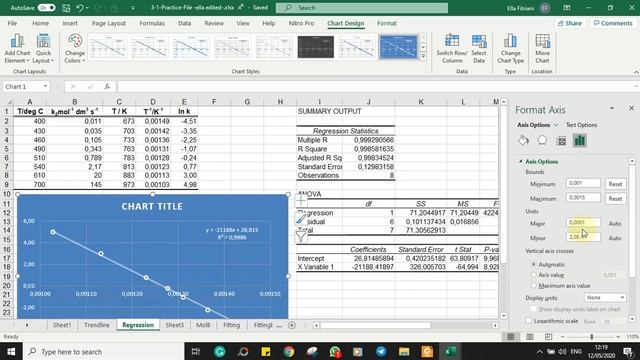Click Chart Filters funnel button beside chart
This screenshot has height=360, width=640.
pyautogui.click(x=301, y=236)
